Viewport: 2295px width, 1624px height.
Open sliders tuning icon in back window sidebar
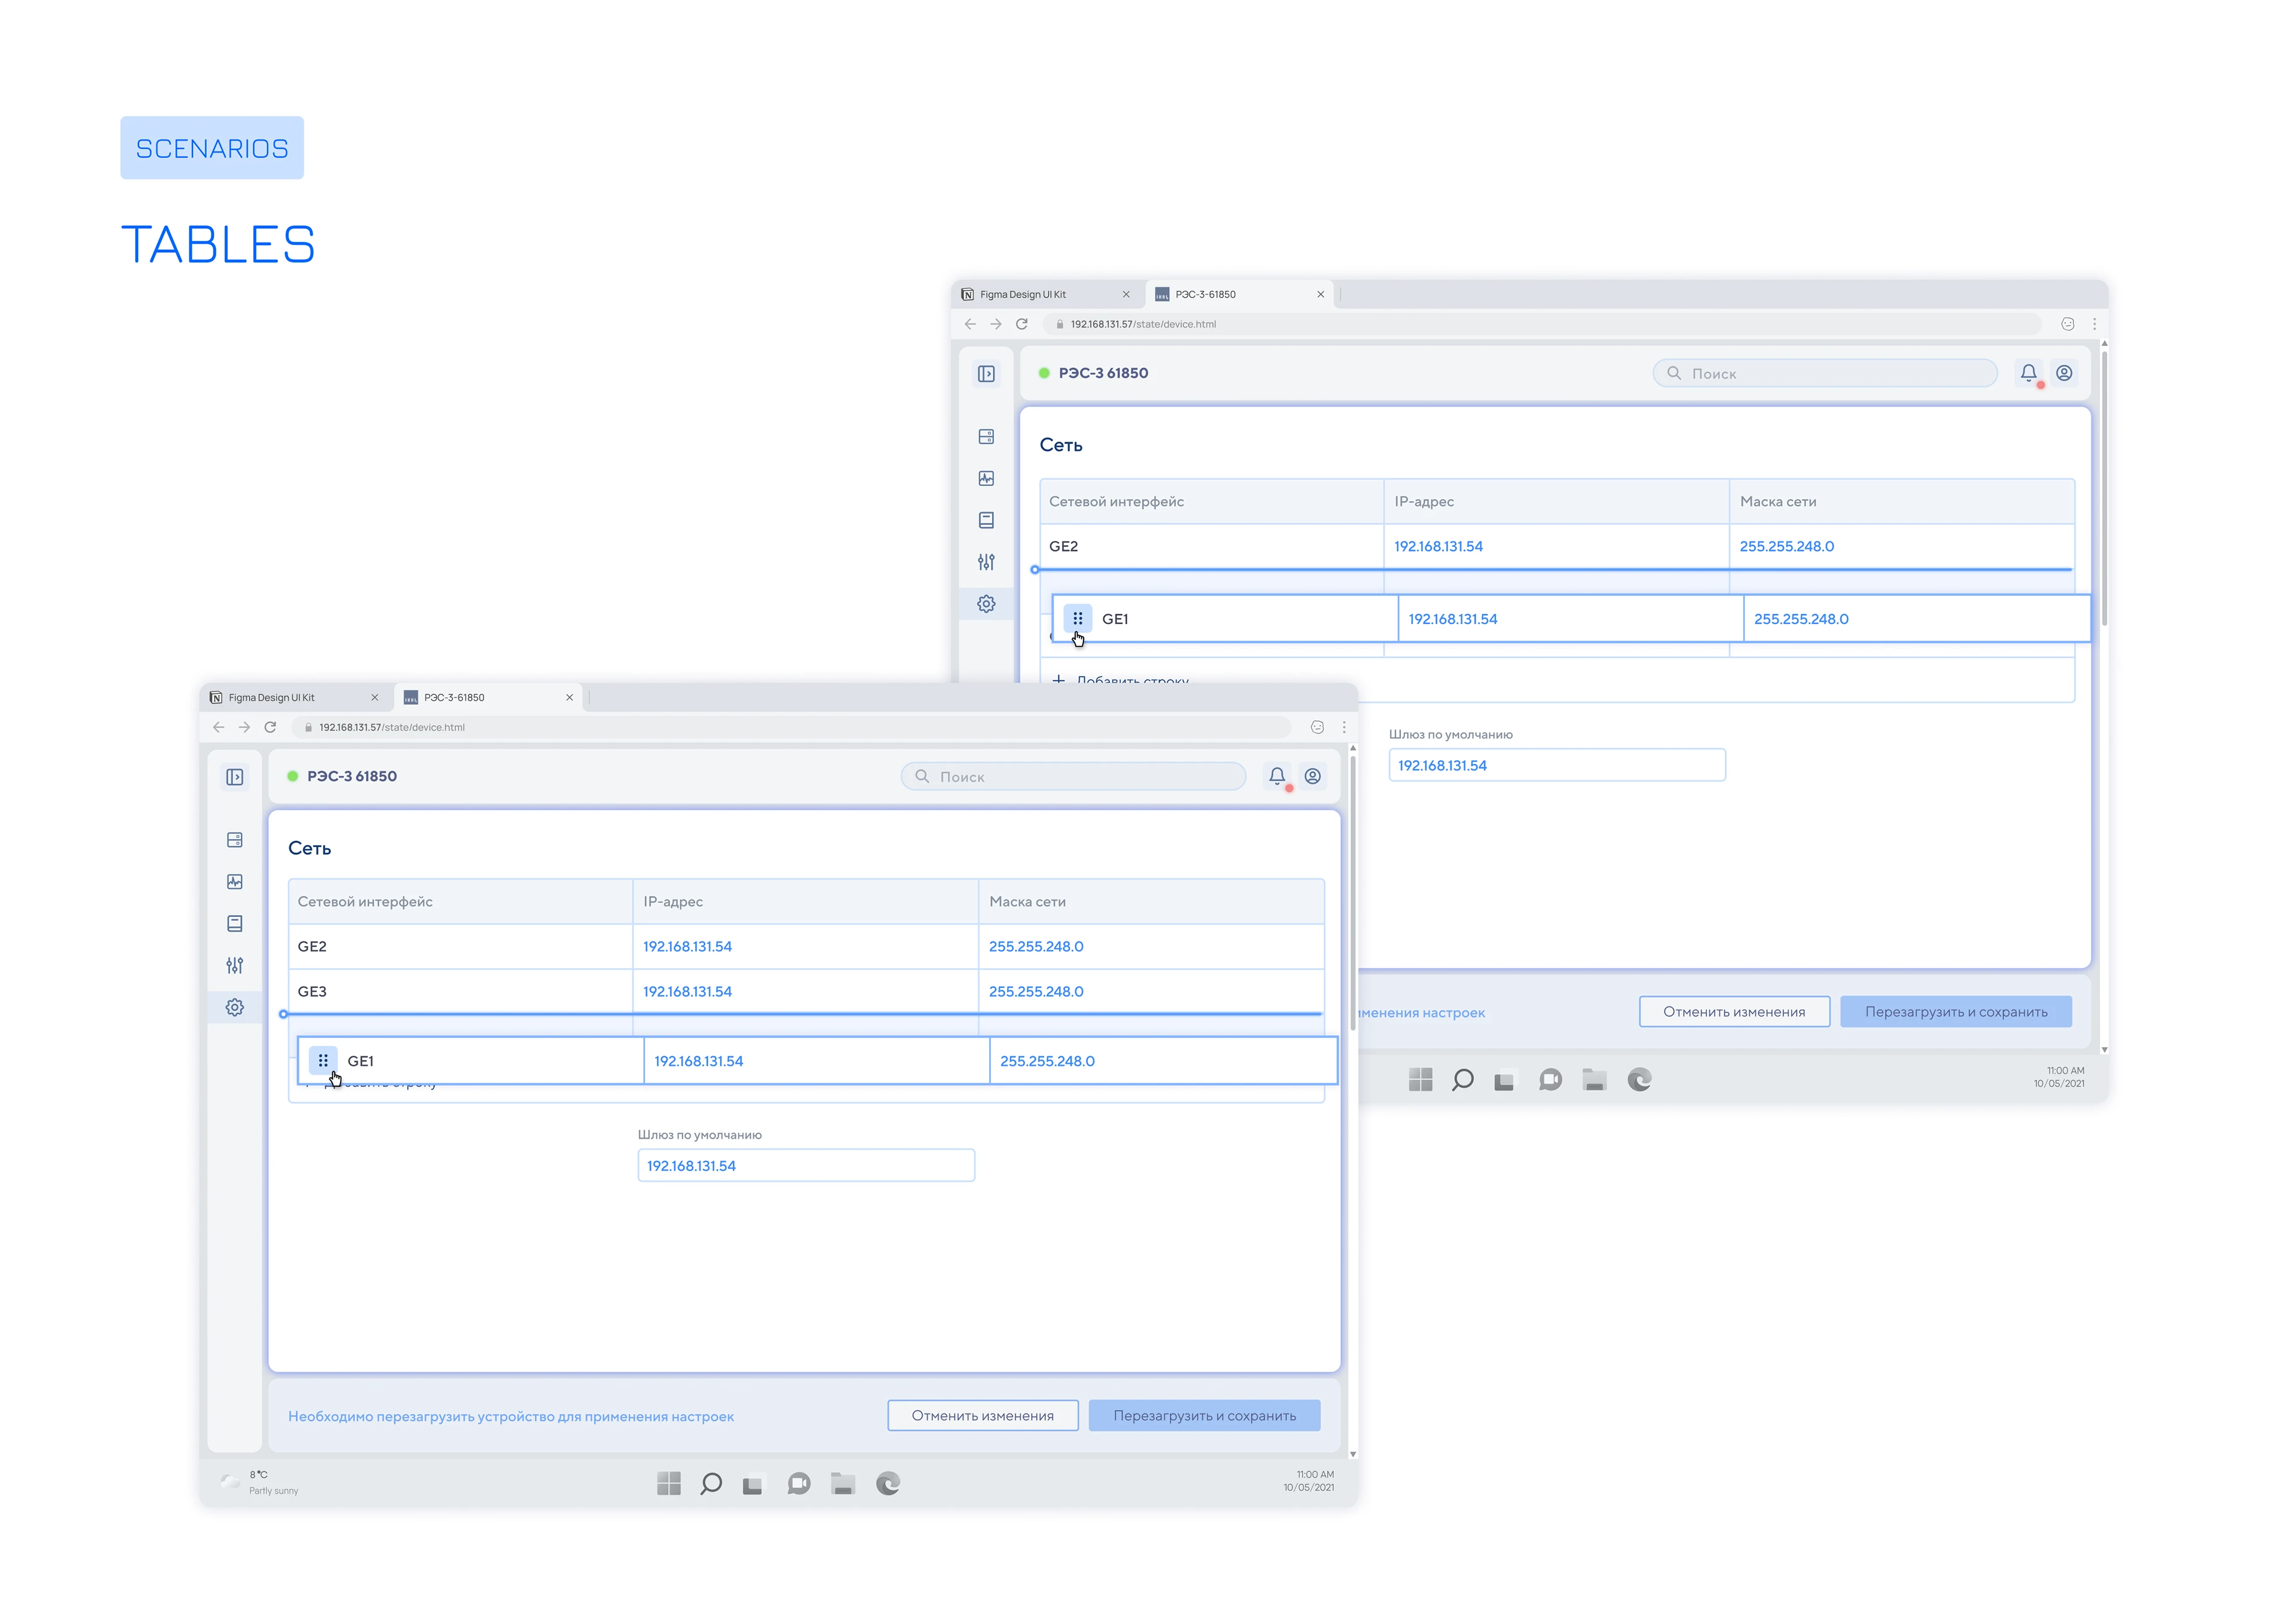(987, 562)
